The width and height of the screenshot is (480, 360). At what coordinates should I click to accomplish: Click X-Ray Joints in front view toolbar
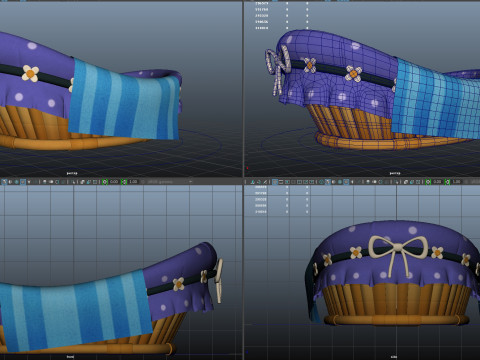coord(95,182)
